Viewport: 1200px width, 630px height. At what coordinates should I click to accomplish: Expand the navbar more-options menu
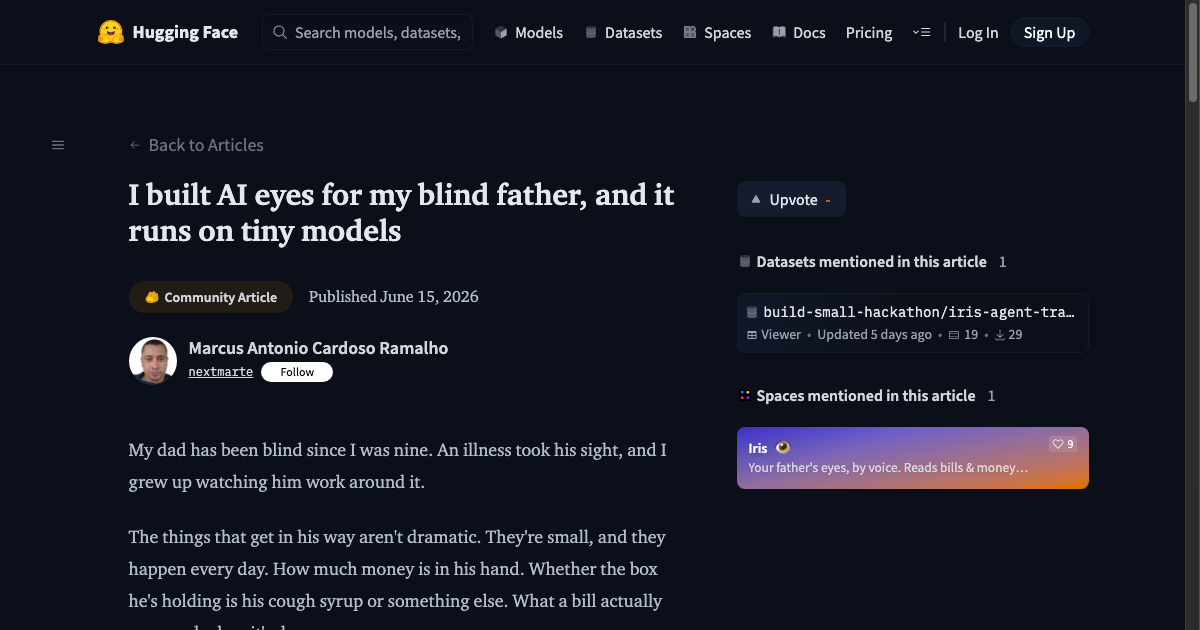(x=922, y=32)
